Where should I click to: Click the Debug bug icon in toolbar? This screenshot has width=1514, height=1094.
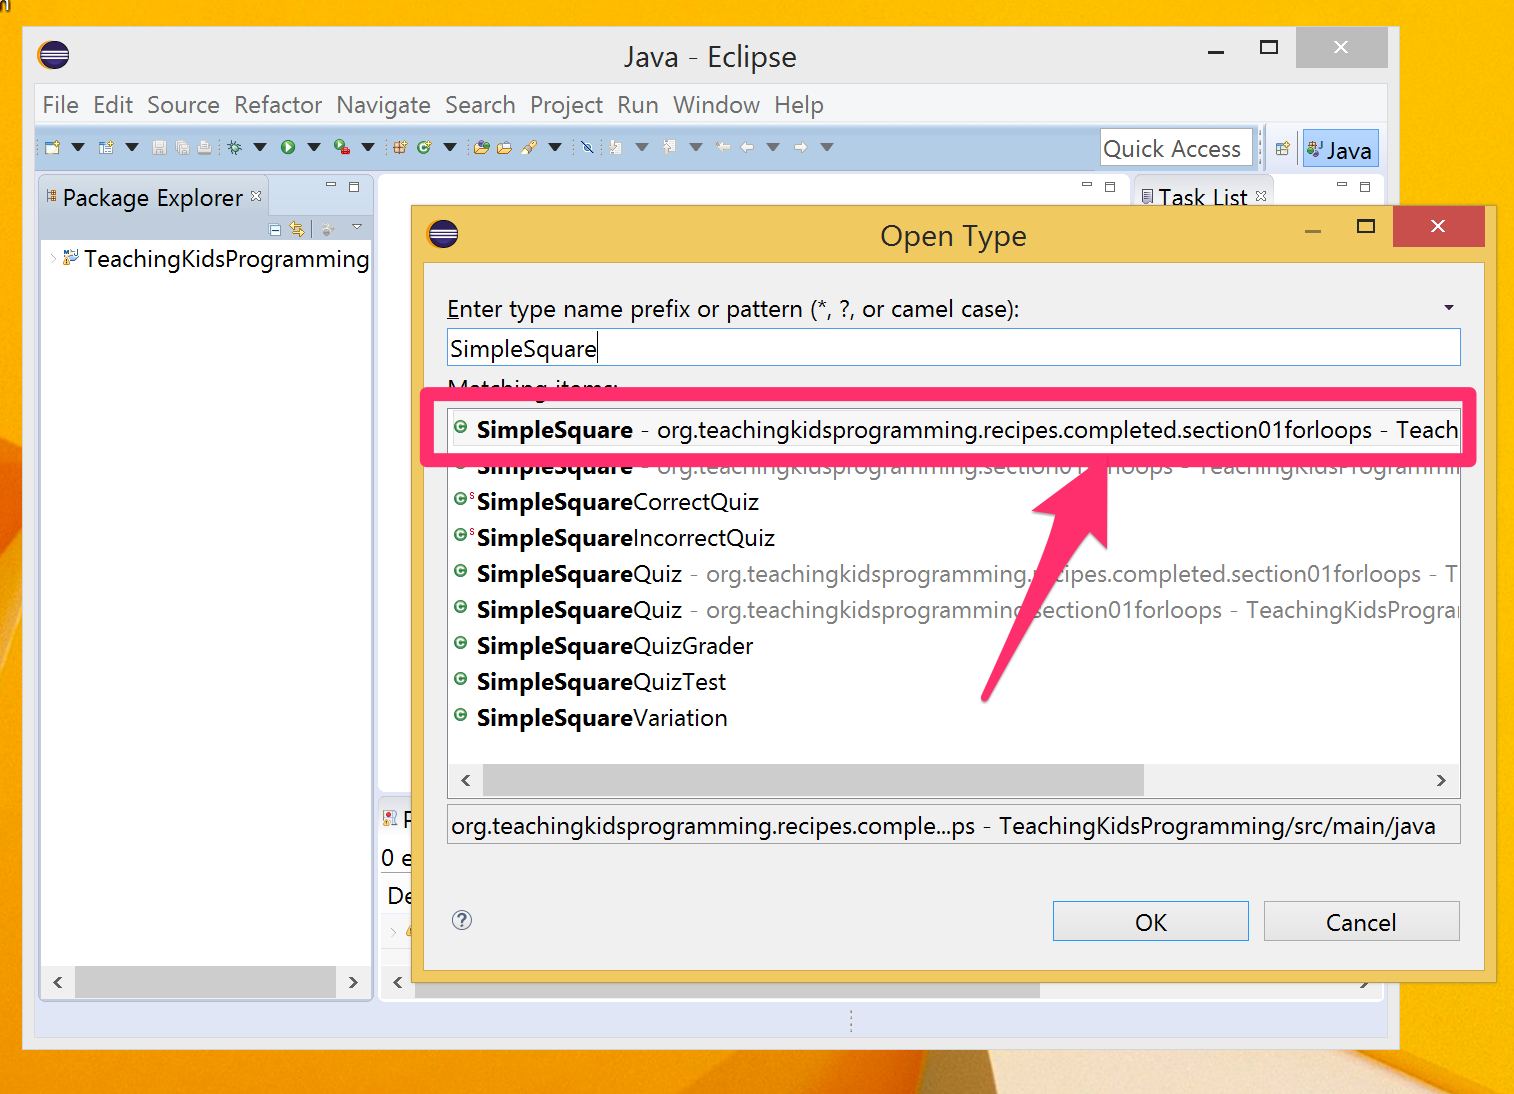[235, 147]
